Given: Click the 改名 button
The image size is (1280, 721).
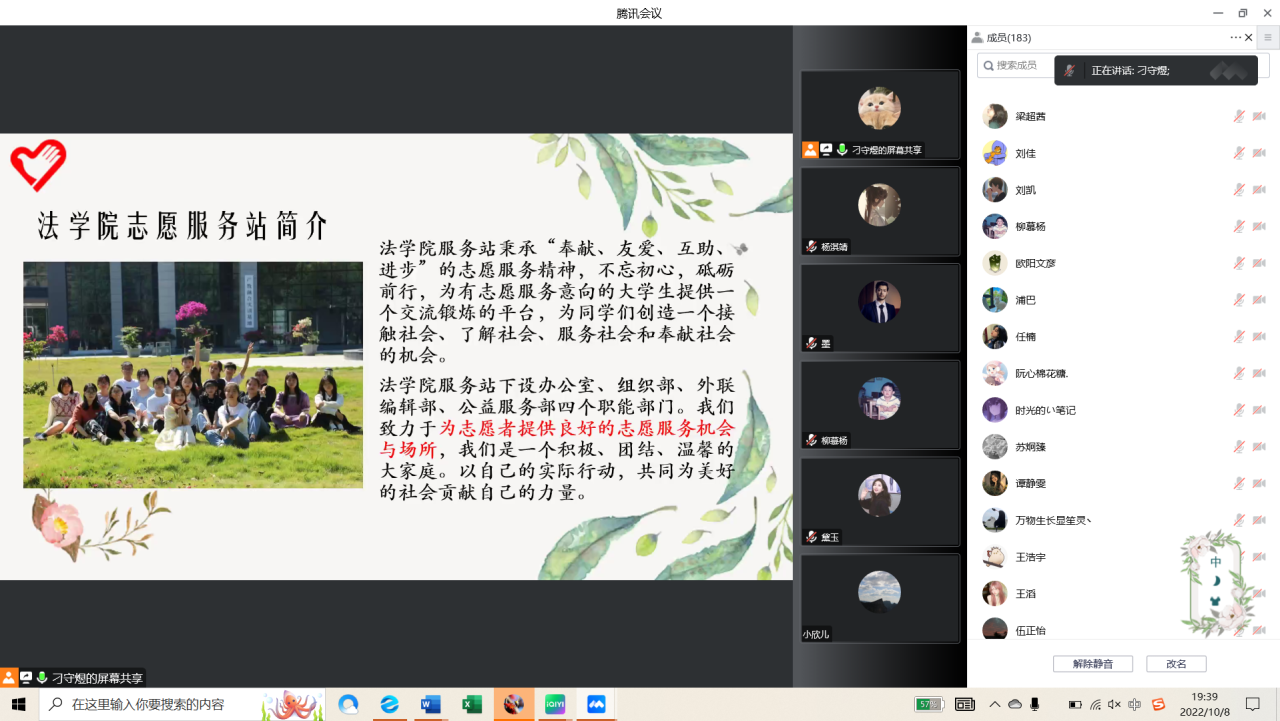Looking at the screenshot, I should point(1176,664).
